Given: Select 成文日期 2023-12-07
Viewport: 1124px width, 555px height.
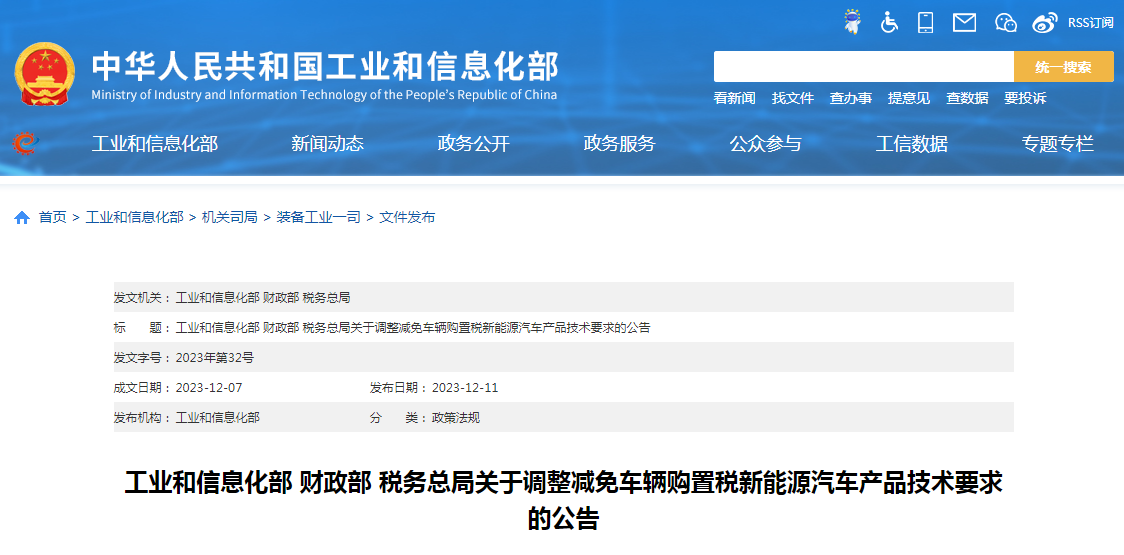Looking at the screenshot, I should point(209,388).
